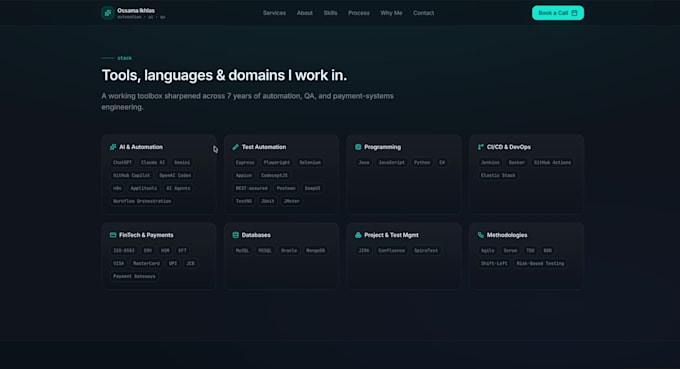This screenshot has height=369, width=680.
Task: Select the AI & Automation card title
Action: pos(141,147)
